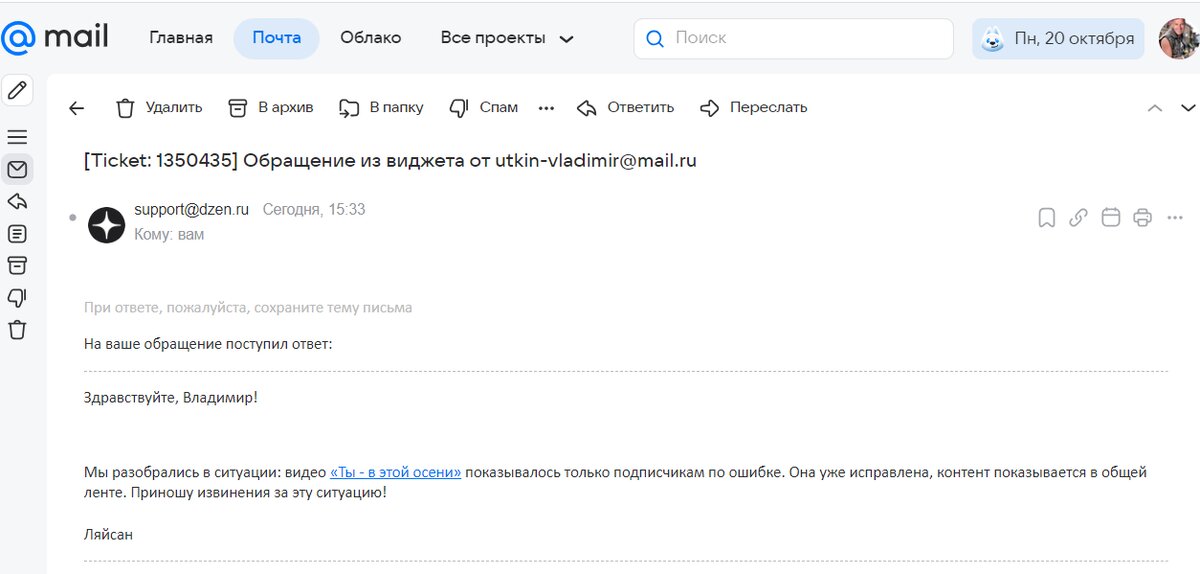This screenshot has height=574, width=1200.
Task: Open the Главная section
Action: pyautogui.click(x=181, y=38)
